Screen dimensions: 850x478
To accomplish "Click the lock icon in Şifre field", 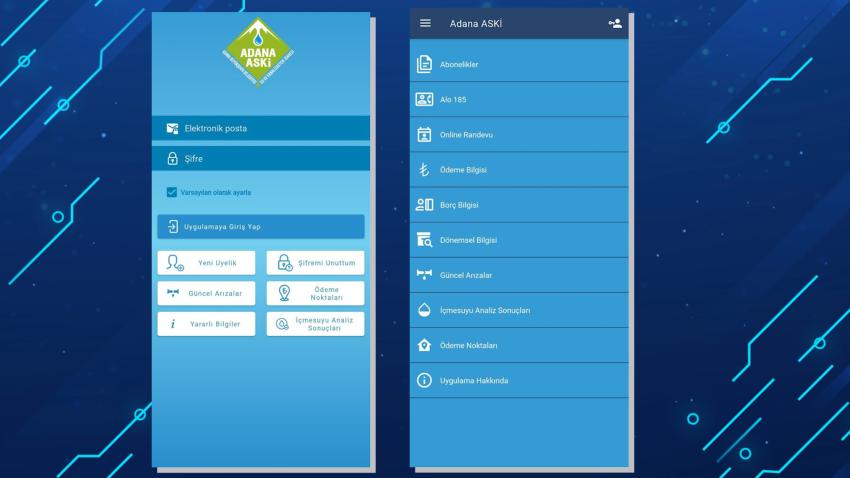I will point(172,158).
